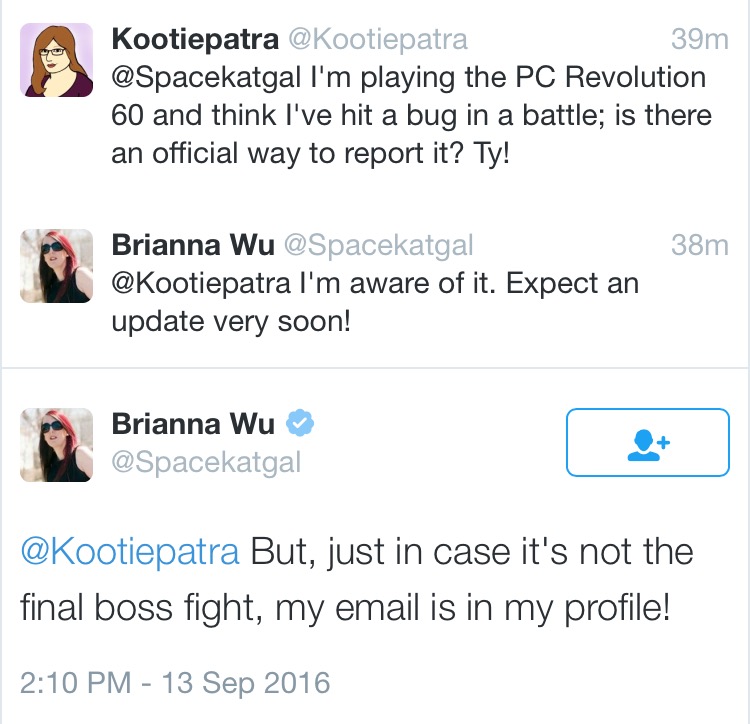
Task: Click the 38m timestamp
Action: point(700,245)
